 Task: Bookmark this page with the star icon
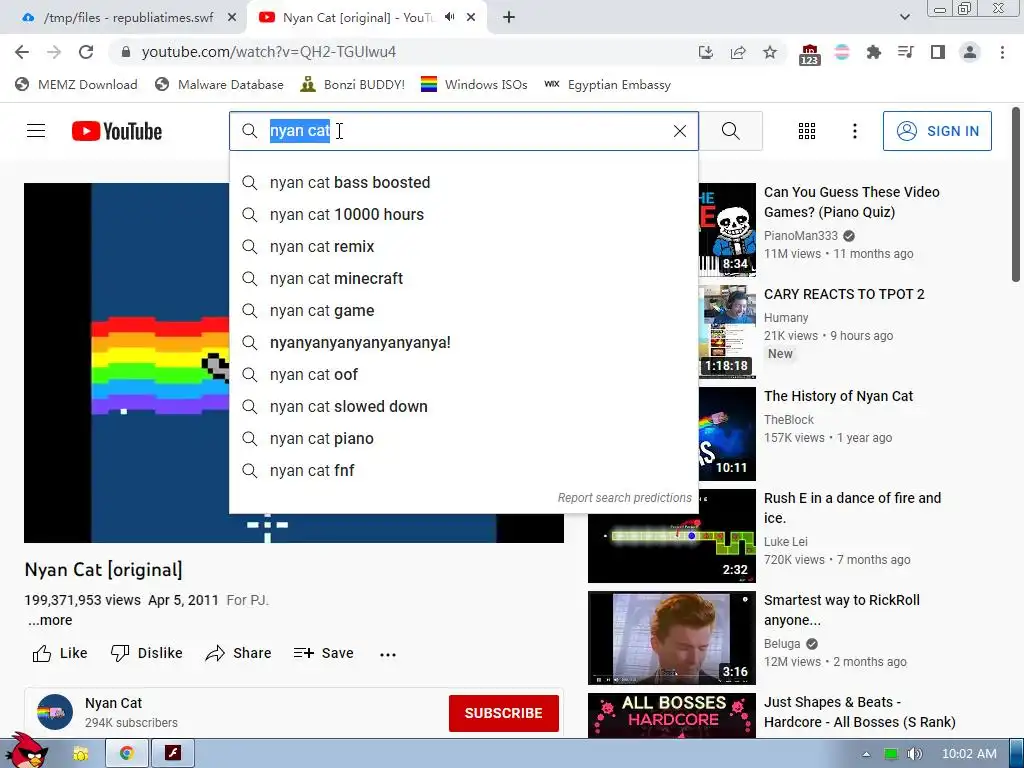click(x=770, y=52)
